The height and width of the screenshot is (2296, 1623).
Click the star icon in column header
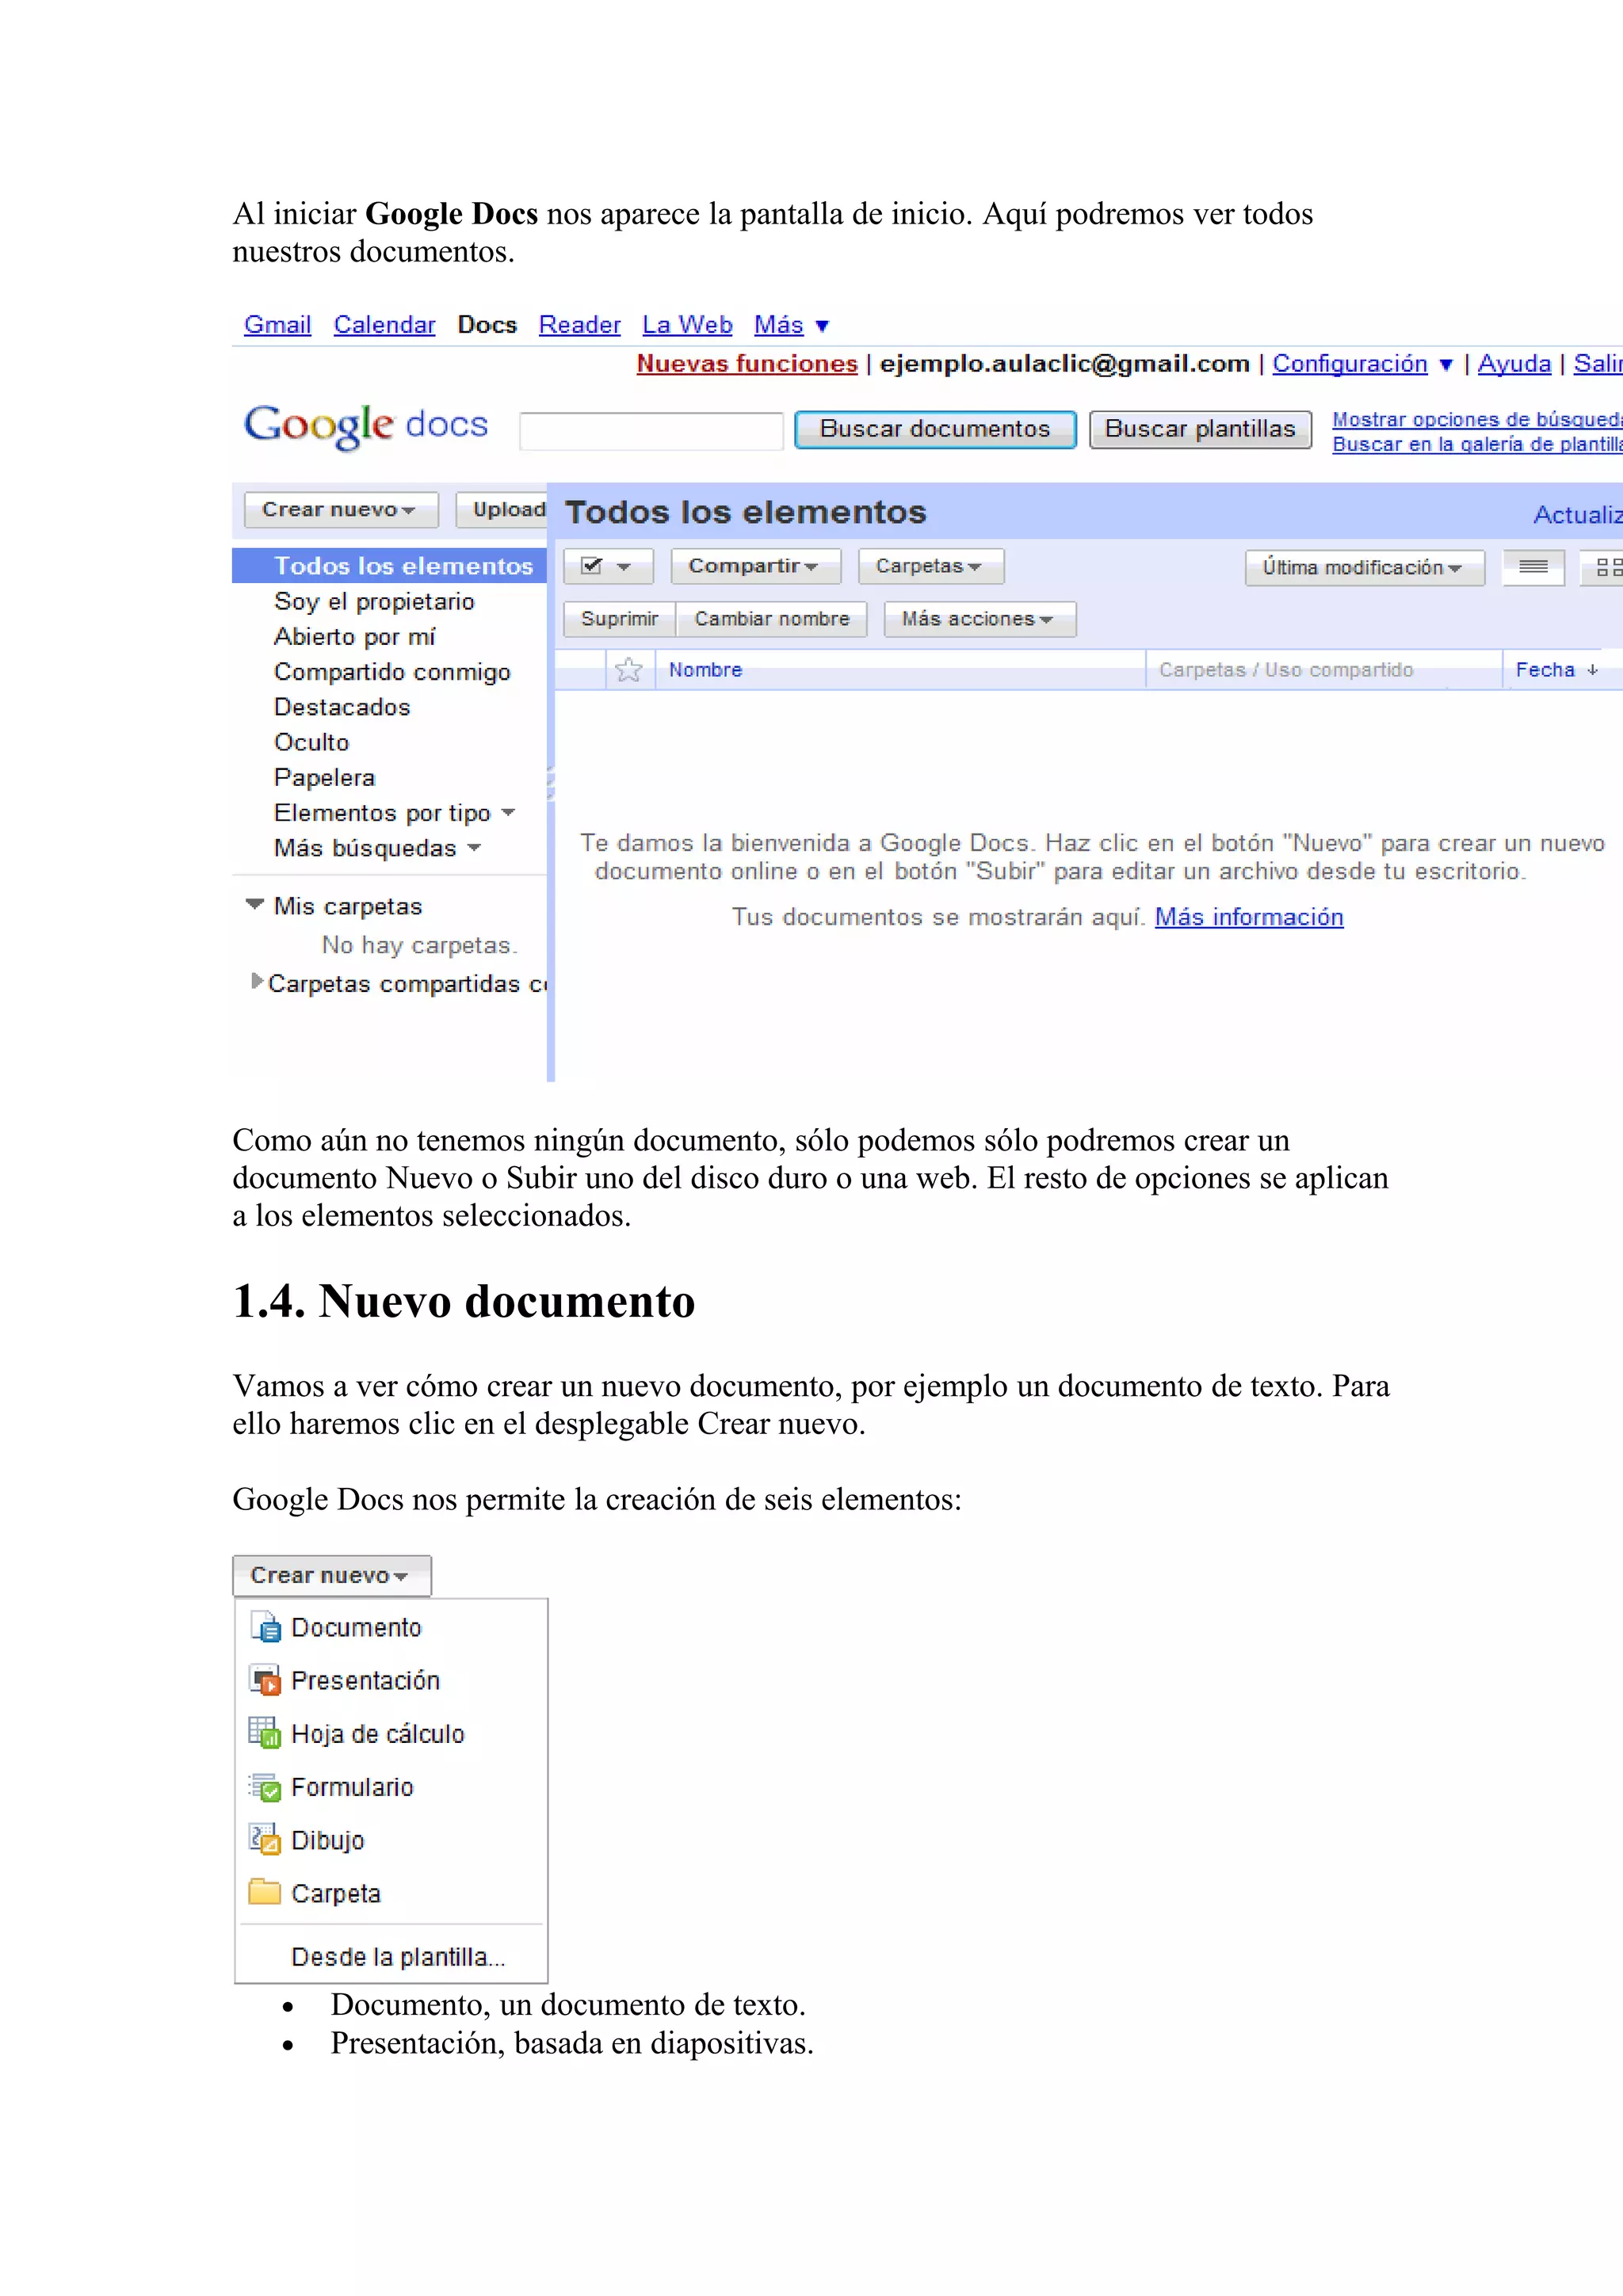point(629,669)
